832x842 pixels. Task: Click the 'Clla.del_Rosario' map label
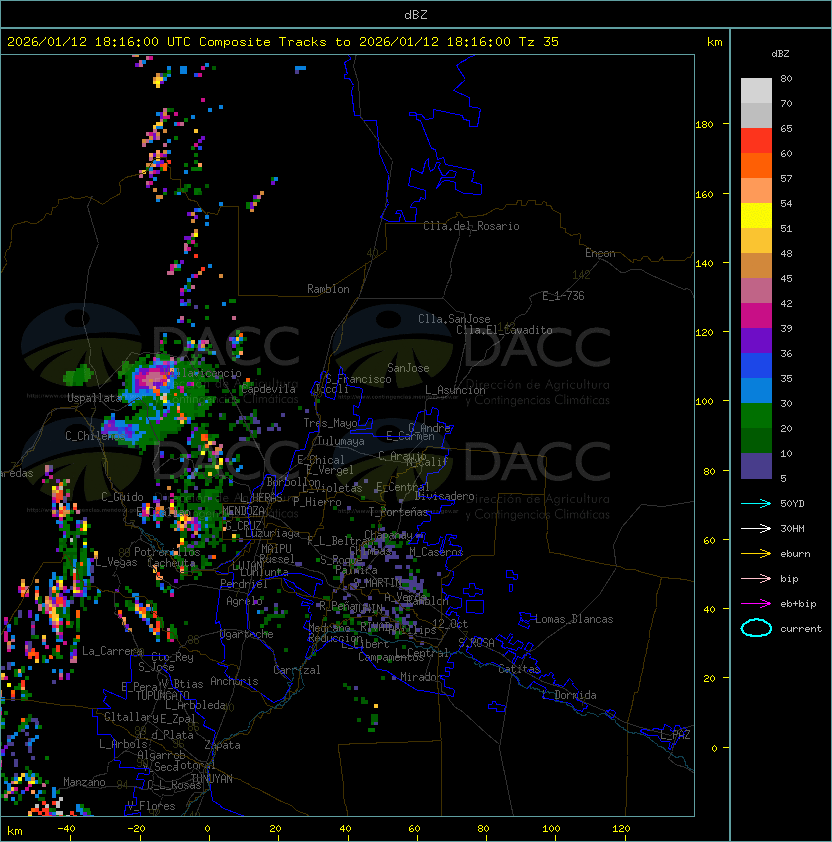point(471,226)
